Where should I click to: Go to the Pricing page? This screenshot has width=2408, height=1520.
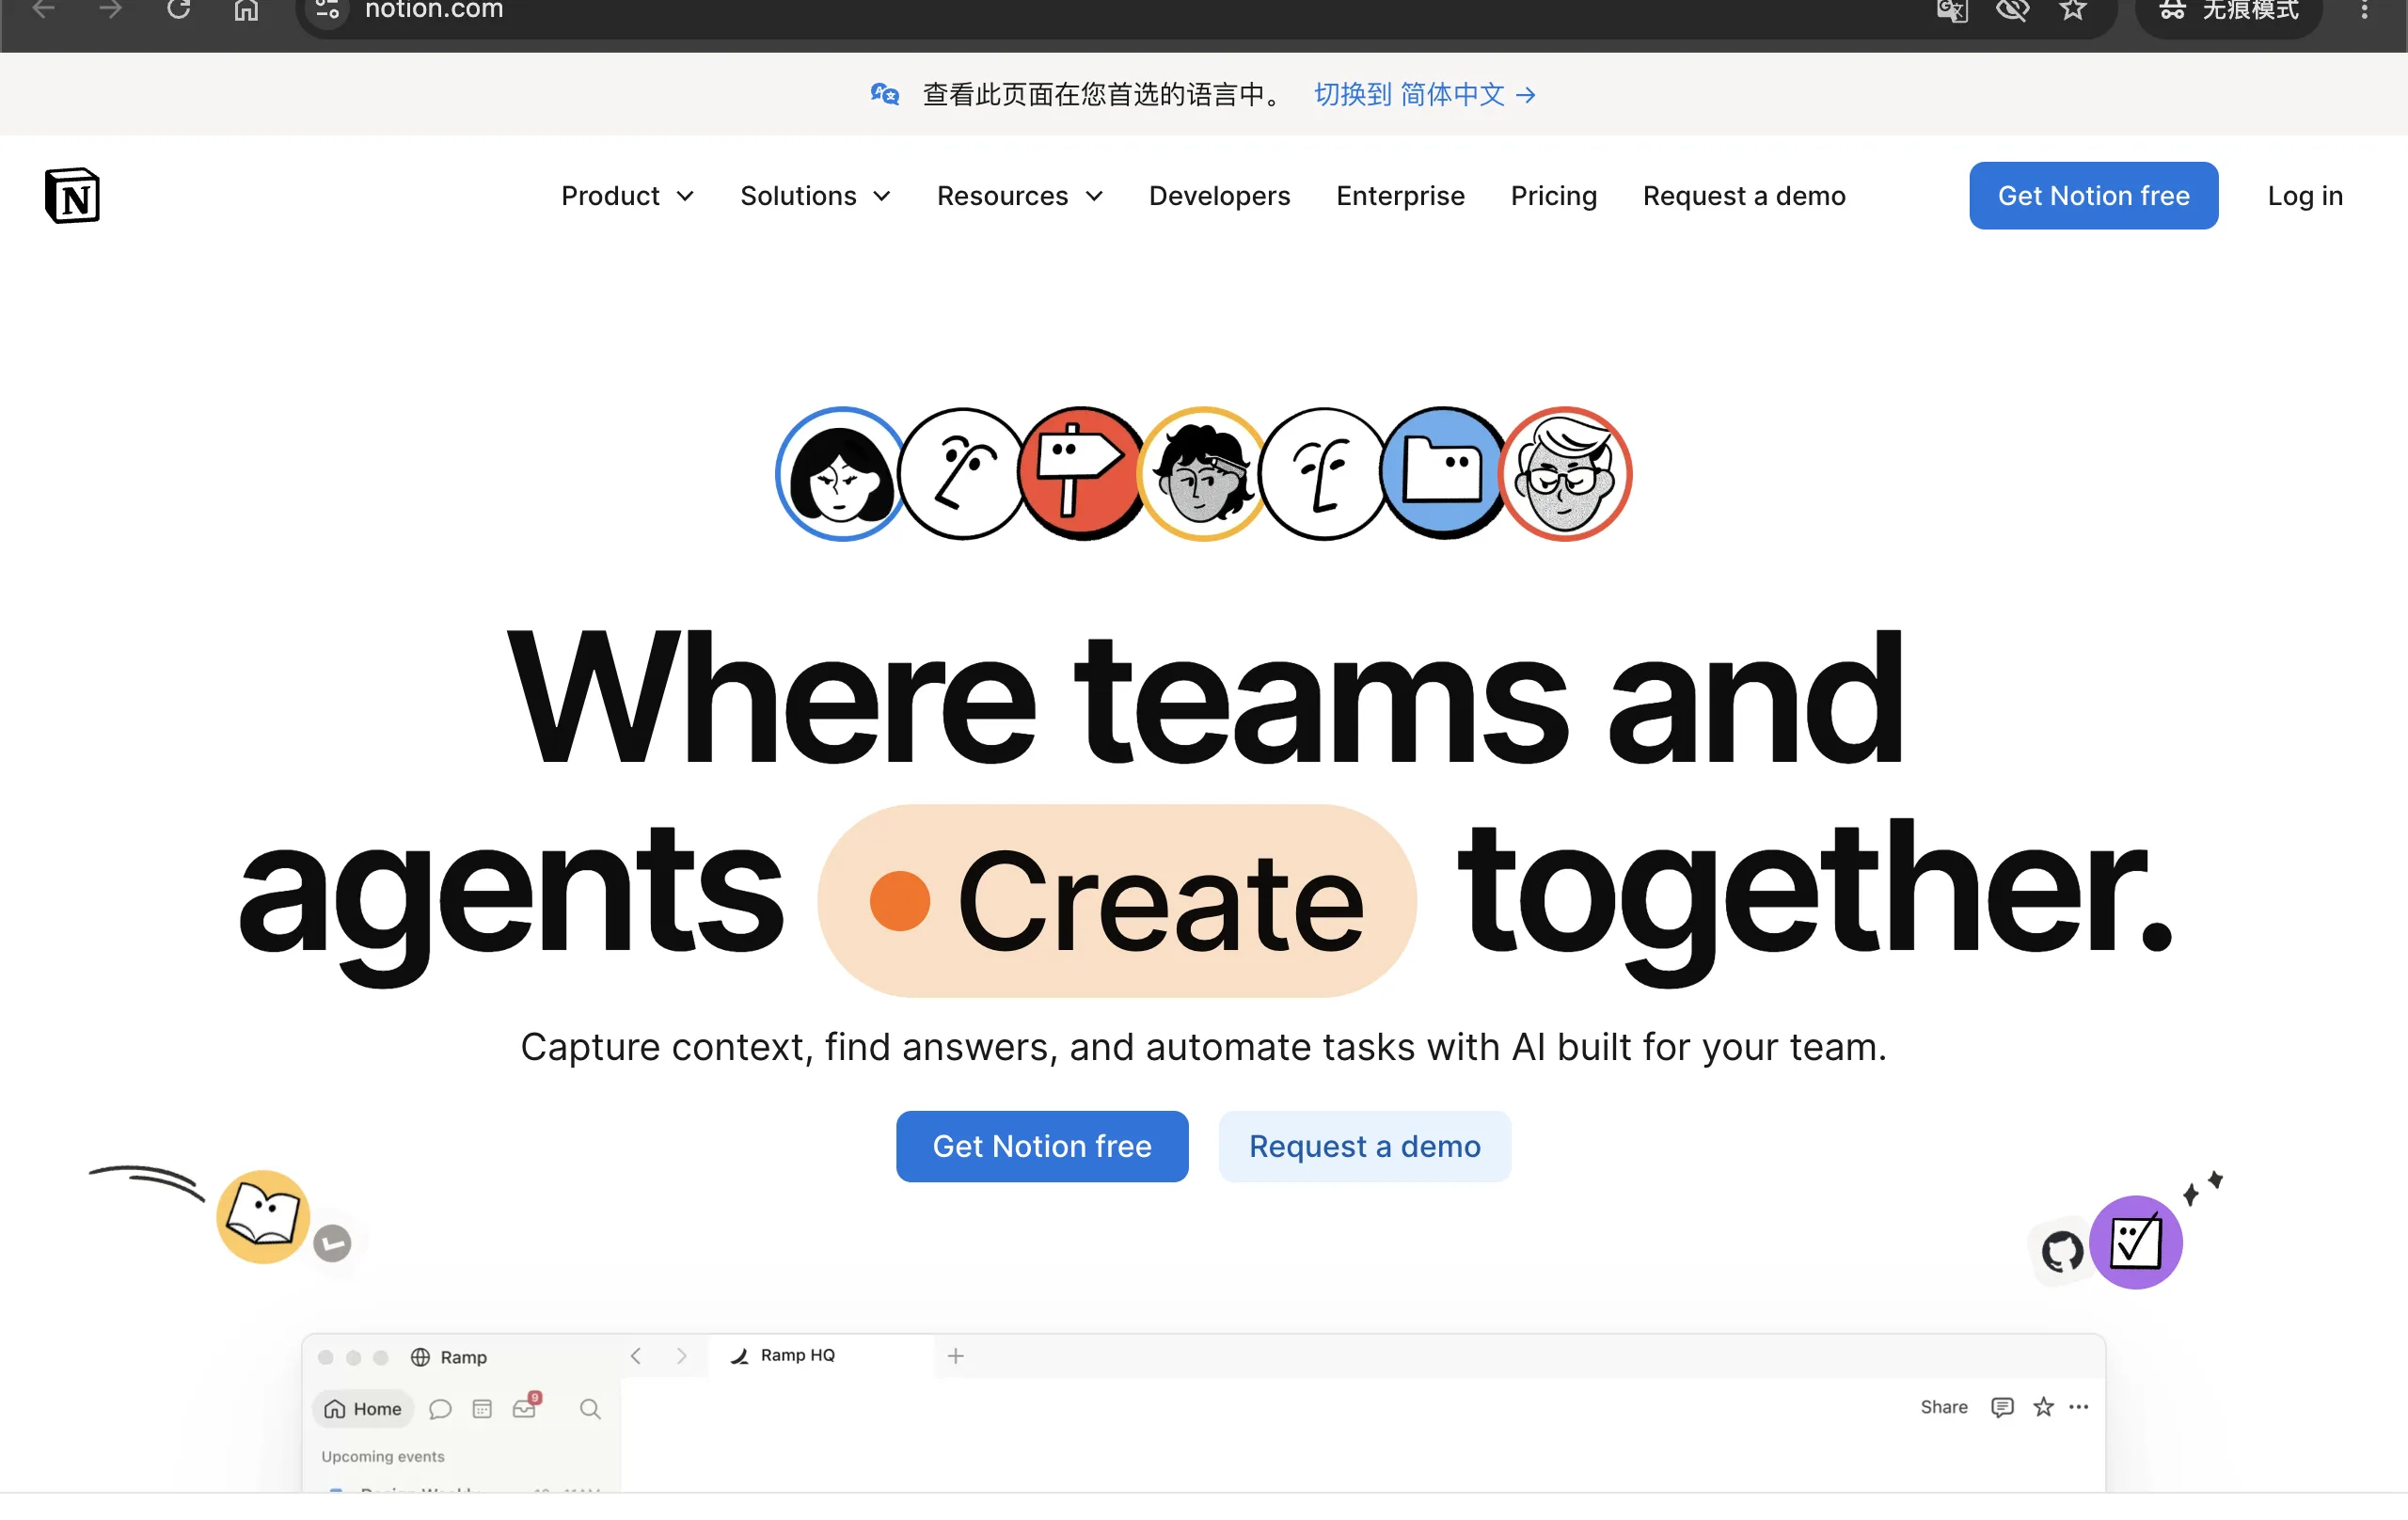click(x=1553, y=196)
